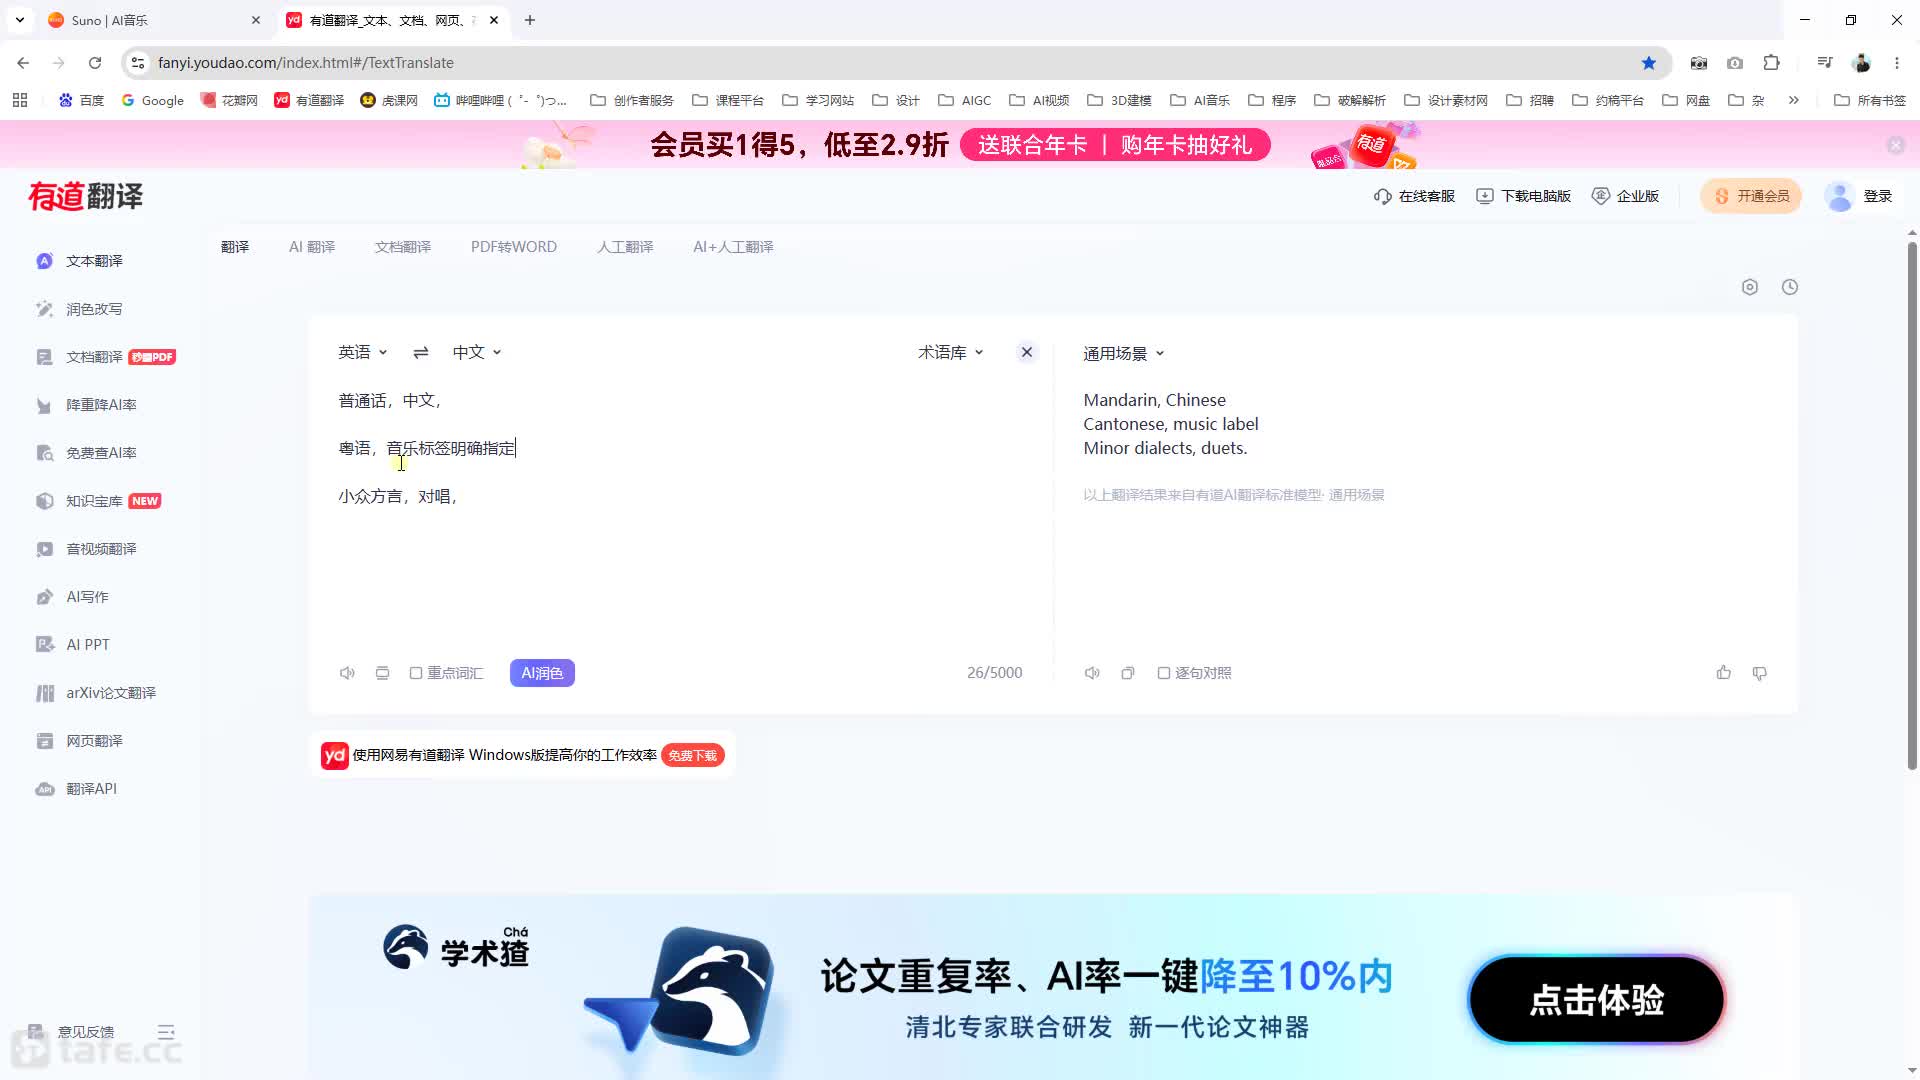Click the AI润色 button
This screenshot has height=1080, width=1920.
point(542,673)
